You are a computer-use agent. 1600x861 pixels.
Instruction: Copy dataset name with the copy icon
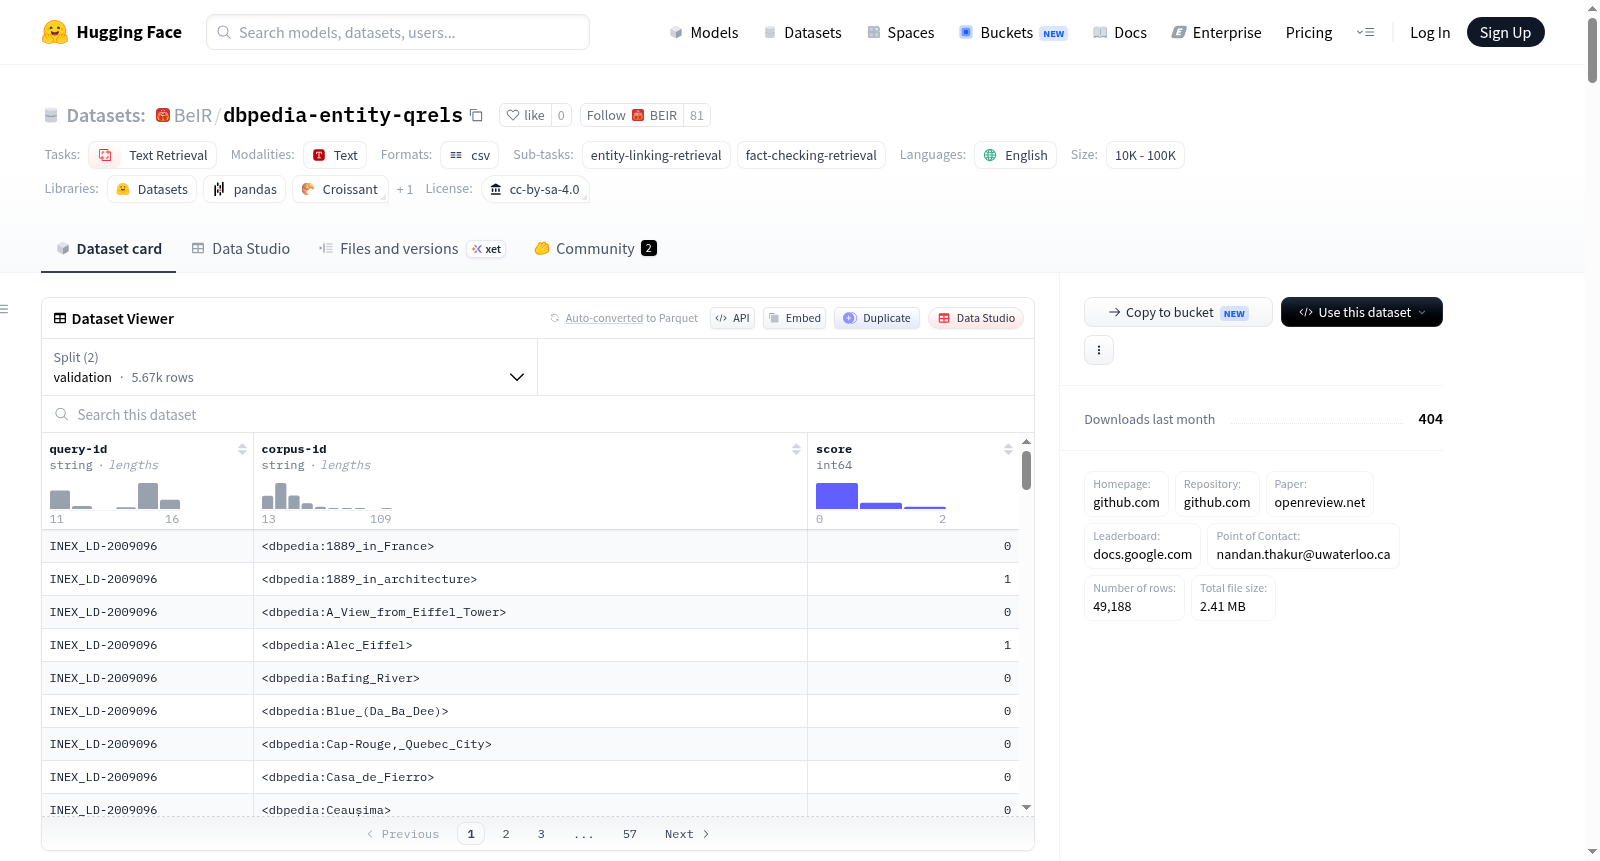(477, 116)
